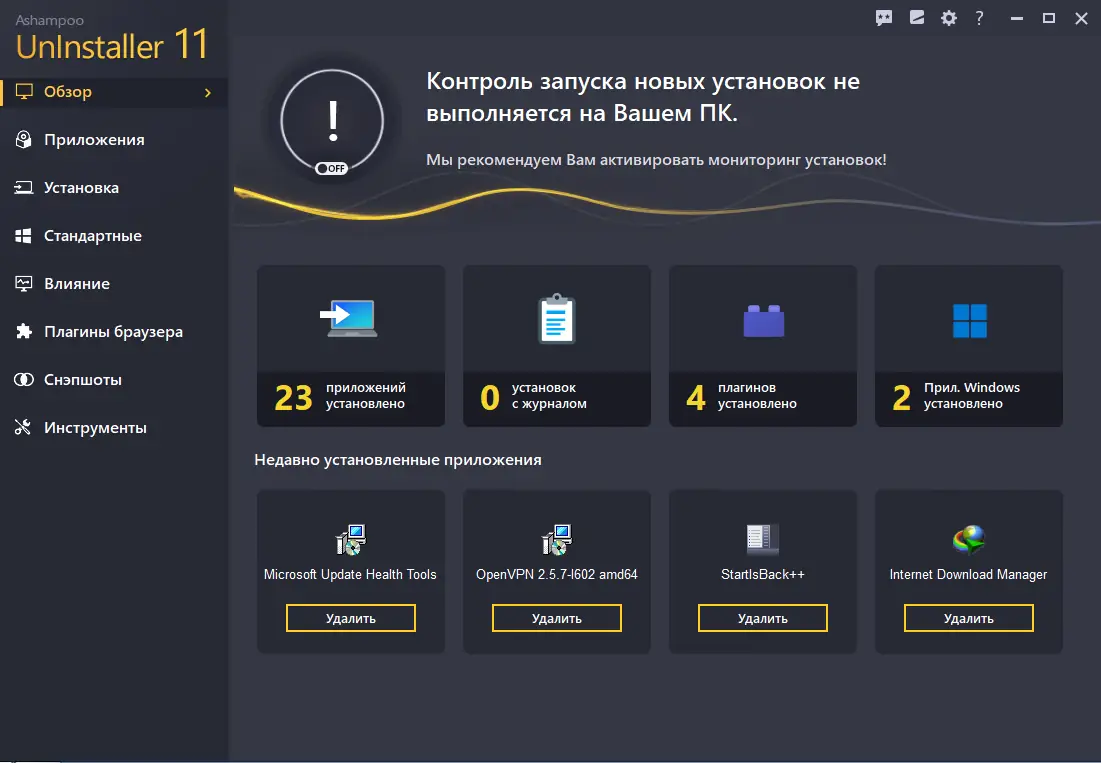The height and width of the screenshot is (763, 1101).
Task: Open the feedback/rating dialog via the stars icon
Action: (x=884, y=18)
